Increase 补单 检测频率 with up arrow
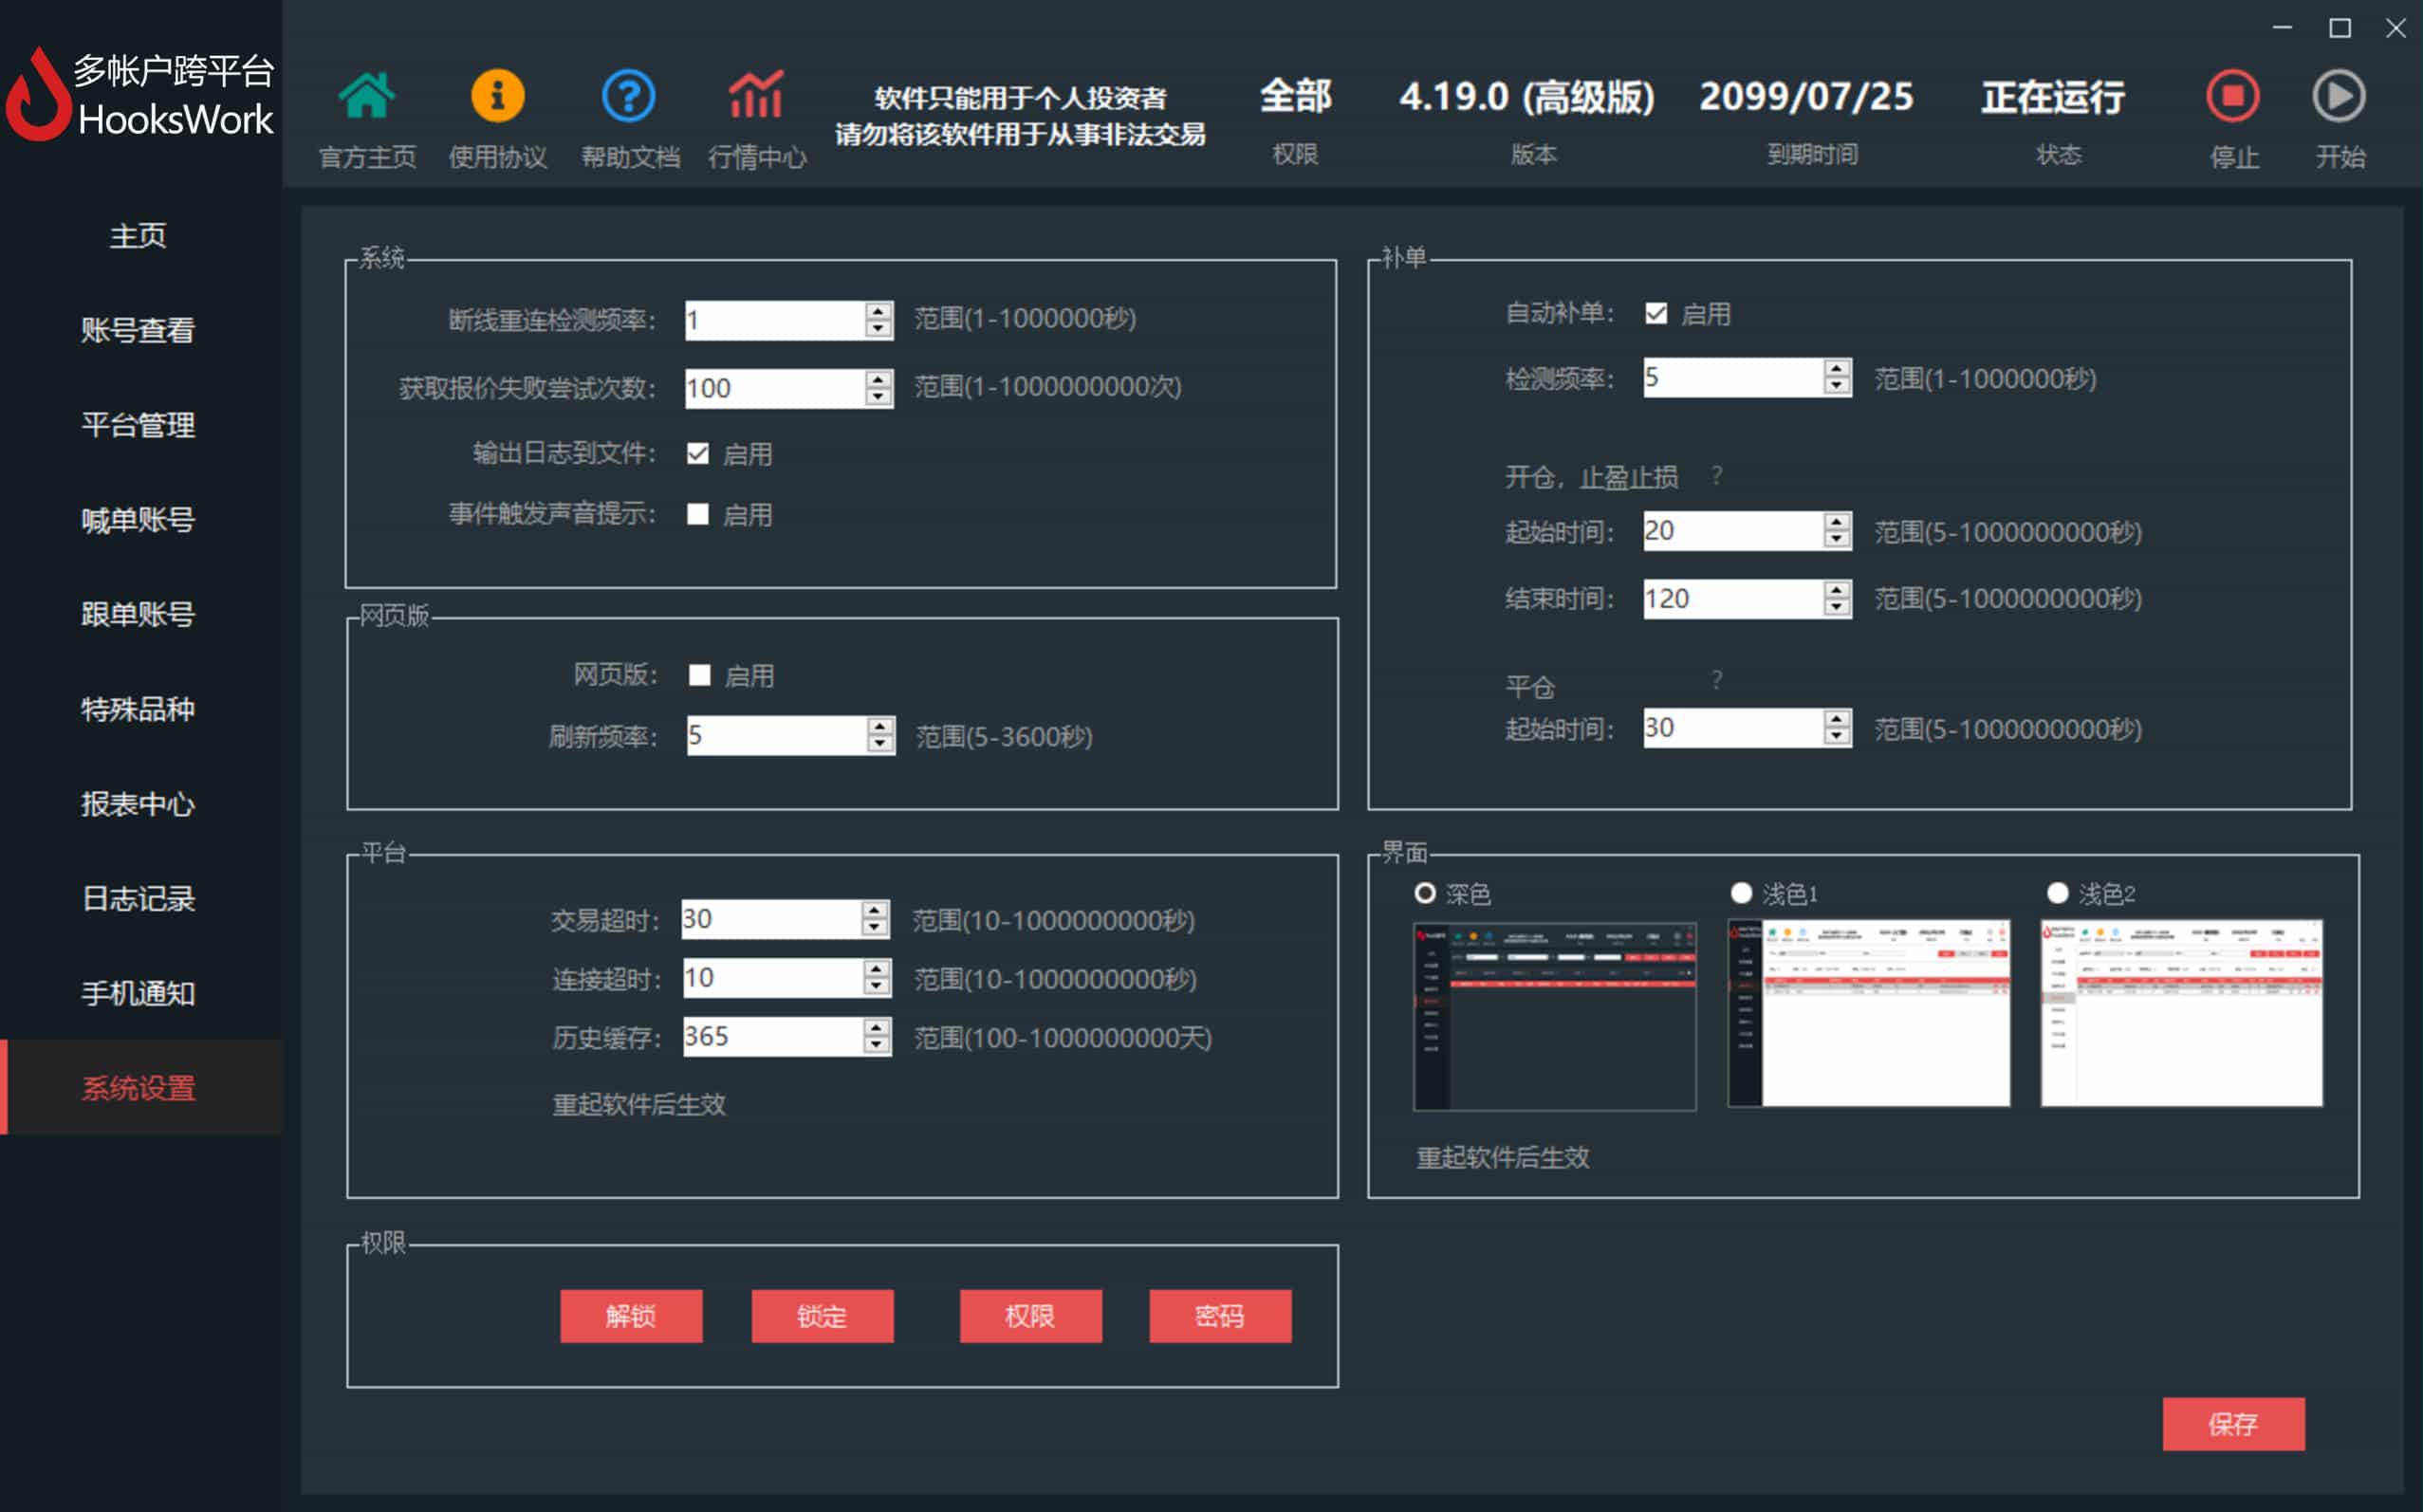The image size is (2423, 1512). click(1837, 369)
